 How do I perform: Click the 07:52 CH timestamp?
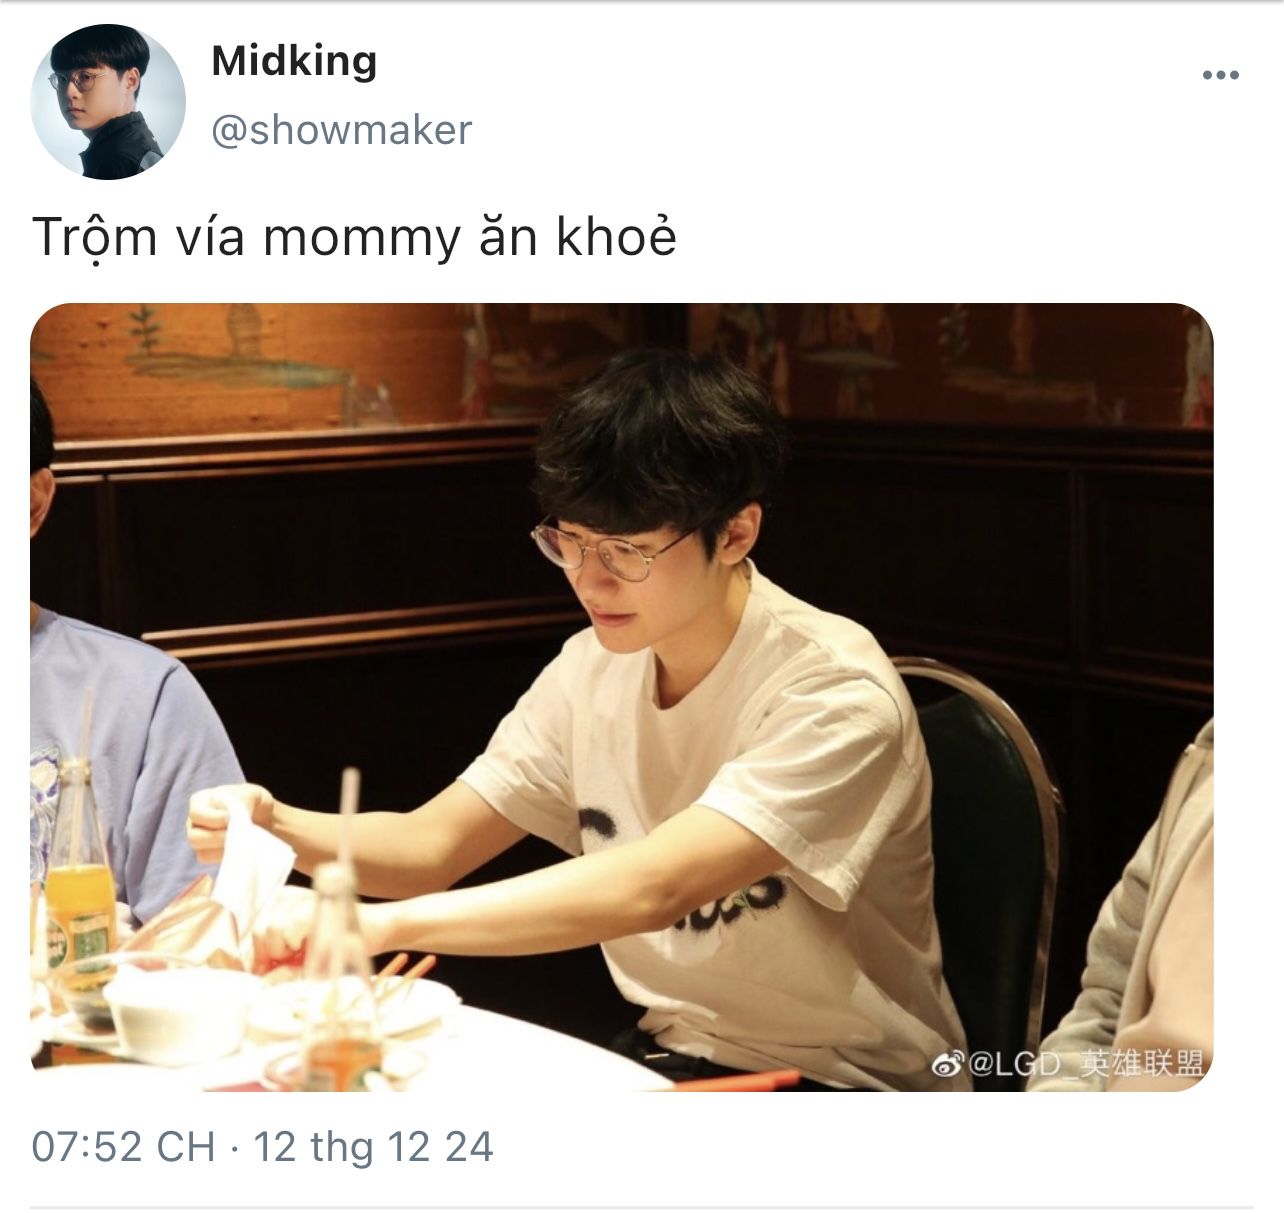(123, 1146)
